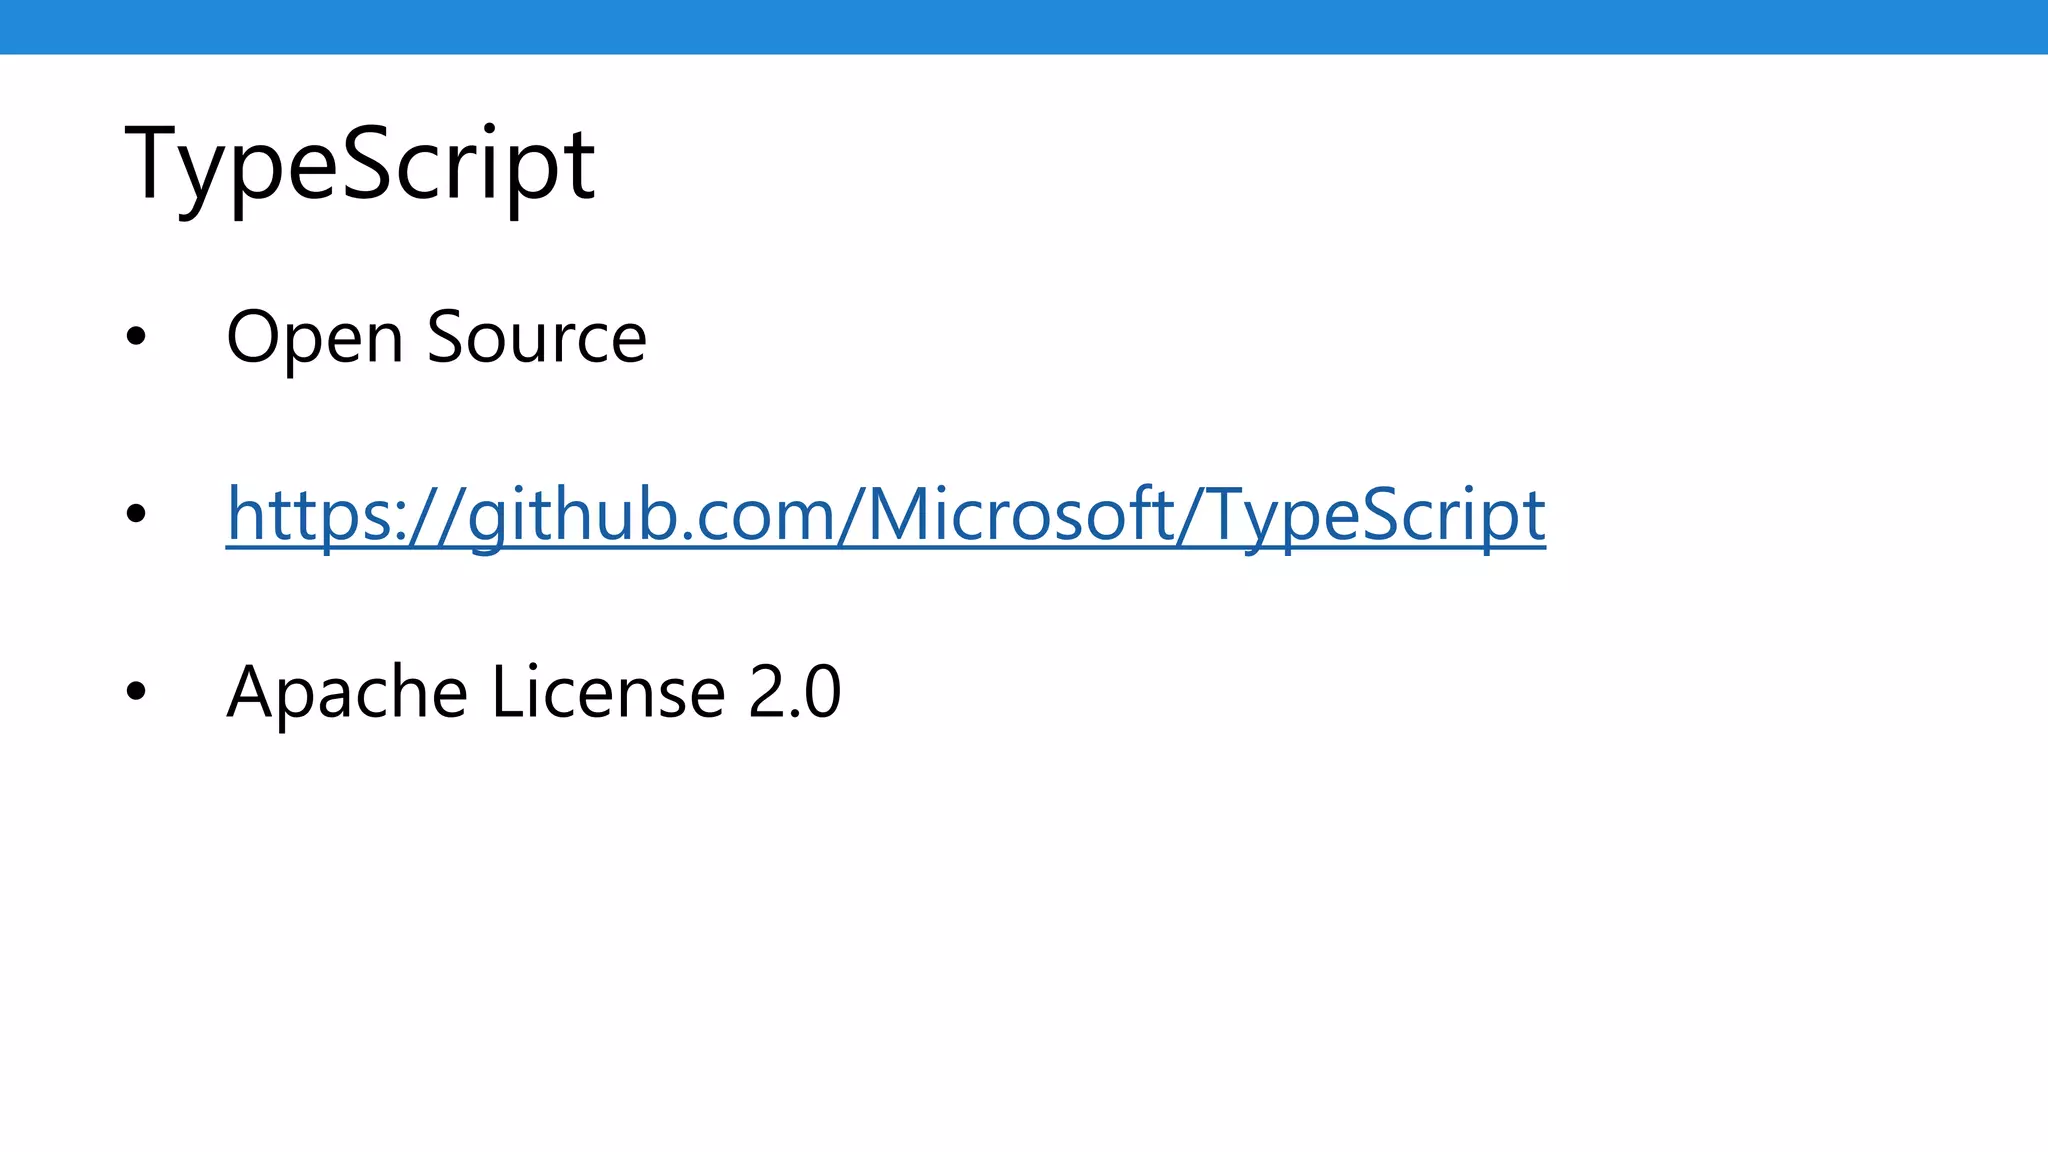Image resolution: width=2048 pixels, height=1152 pixels.
Task: Select the "Apache License 2.0" bullet text
Action: (533, 691)
